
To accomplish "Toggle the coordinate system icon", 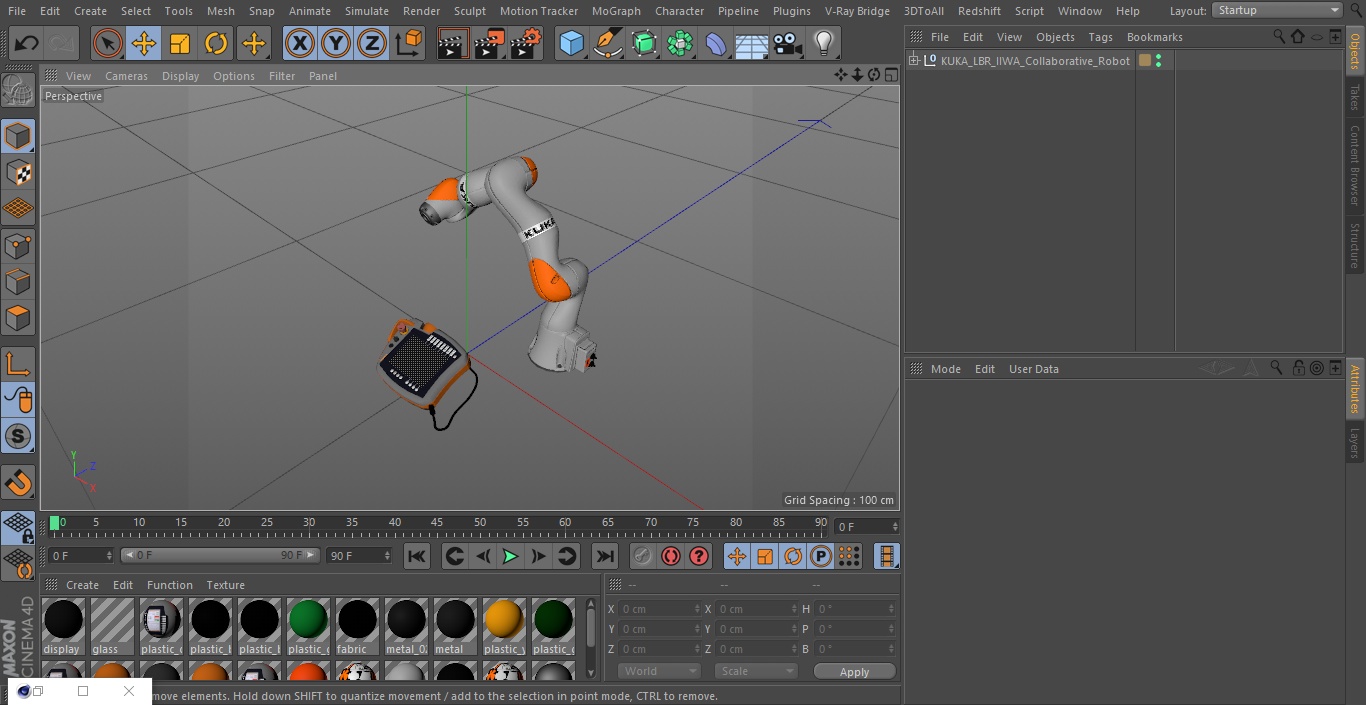I will click(x=409, y=43).
